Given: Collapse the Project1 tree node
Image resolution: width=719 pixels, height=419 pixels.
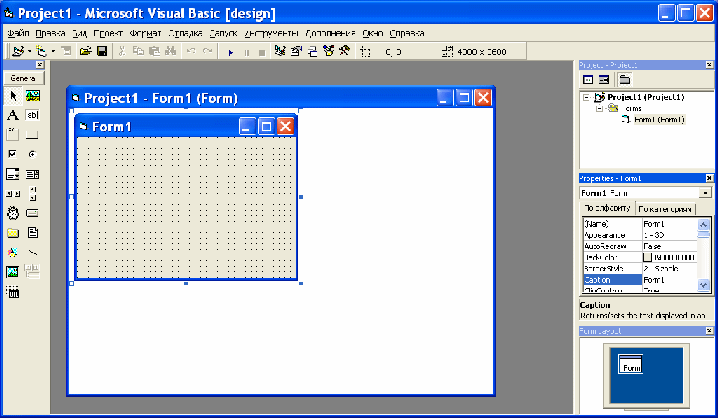Looking at the screenshot, I should (586, 97).
